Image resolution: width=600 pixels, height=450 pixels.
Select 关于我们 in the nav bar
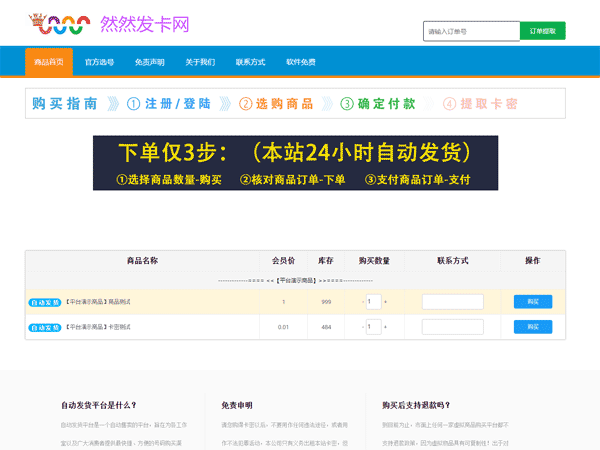pyautogui.click(x=200, y=62)
